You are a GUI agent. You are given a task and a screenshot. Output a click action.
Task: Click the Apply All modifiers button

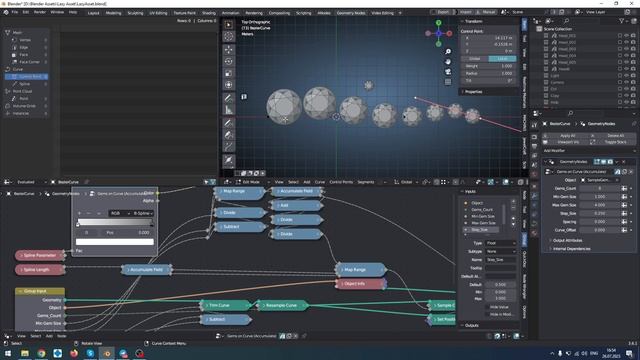[568, 136]
